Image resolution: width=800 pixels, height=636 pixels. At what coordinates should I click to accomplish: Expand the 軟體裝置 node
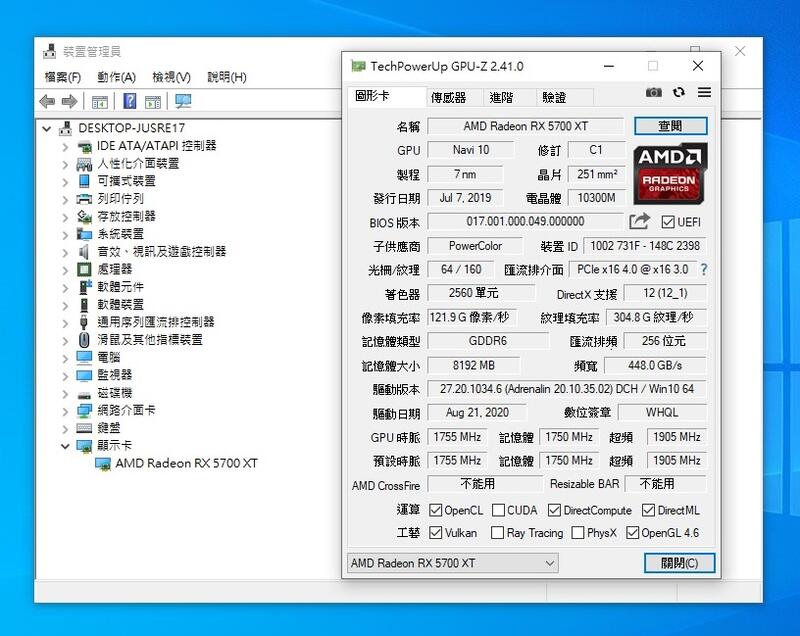coord(65,306)
